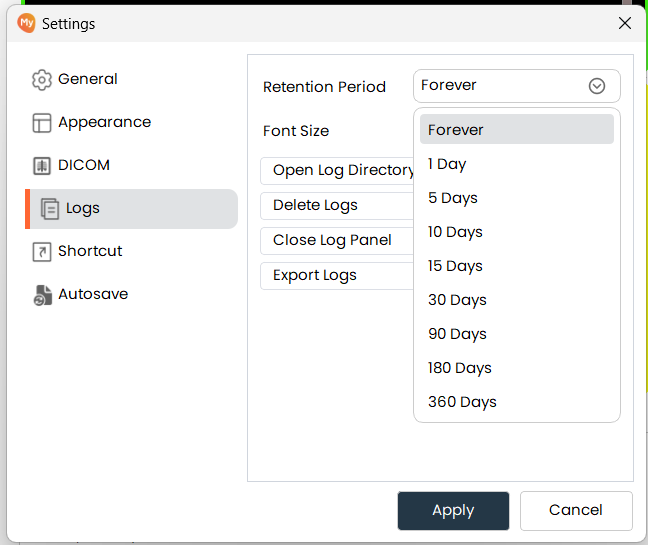This screenshot has width=648, height=545.
Task: Click the circled chevron on Retention Period
Action: (597, 86)
